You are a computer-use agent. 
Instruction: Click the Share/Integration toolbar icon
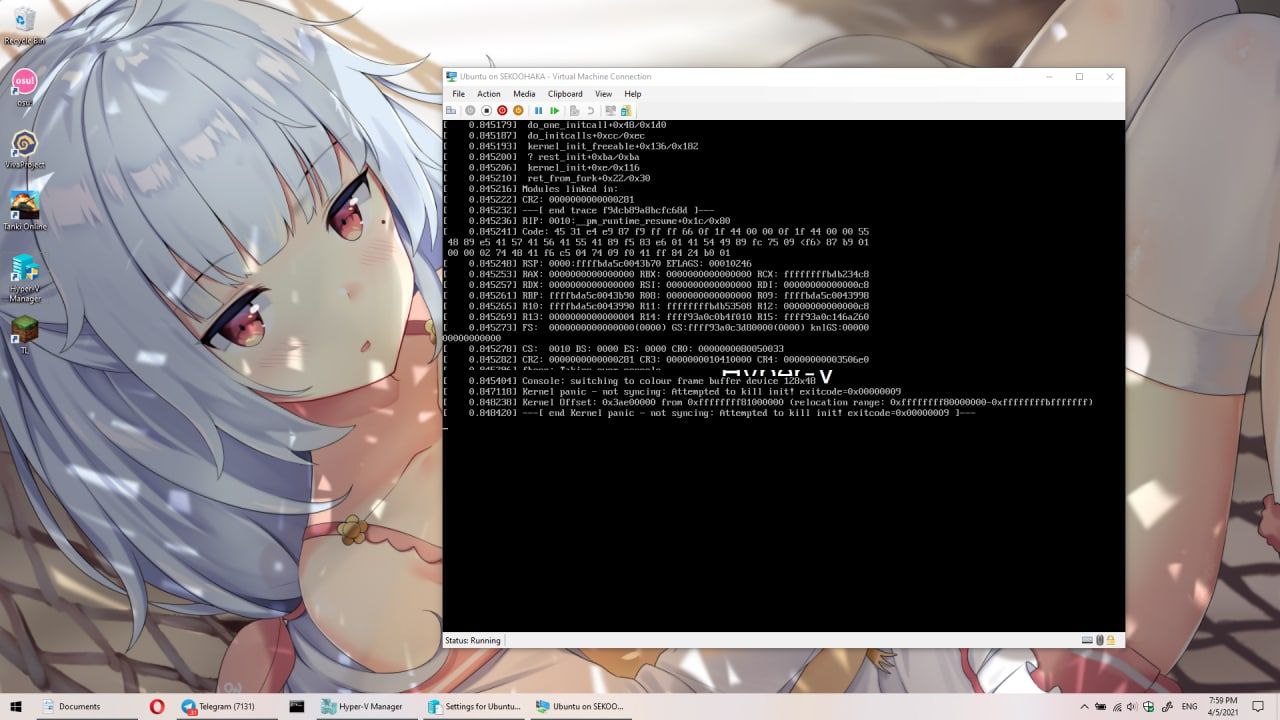(626, 110)
